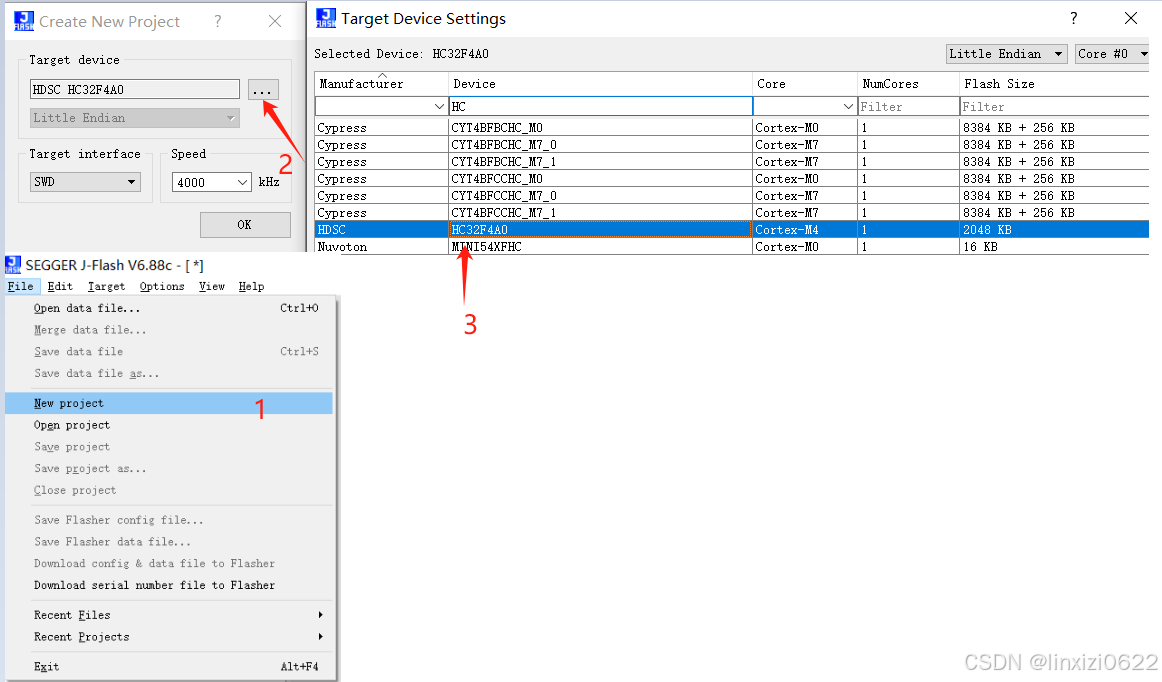The width and height of the screenshot is (1162, 682).
Task: Open the View menu
Action: pos(212,286)
